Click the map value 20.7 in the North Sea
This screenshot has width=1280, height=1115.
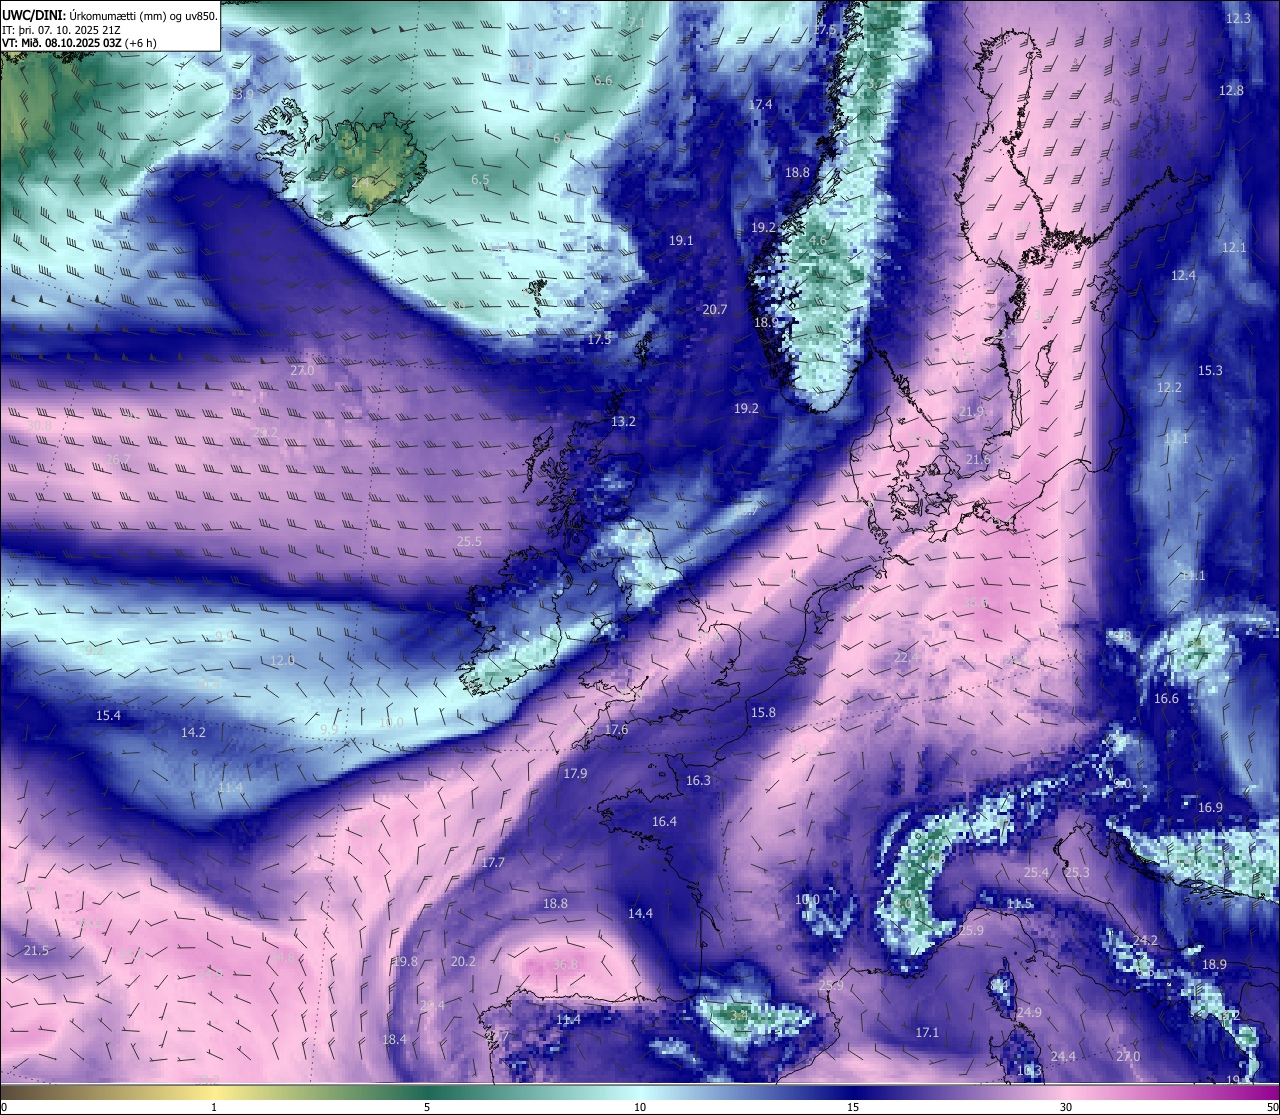714,310
